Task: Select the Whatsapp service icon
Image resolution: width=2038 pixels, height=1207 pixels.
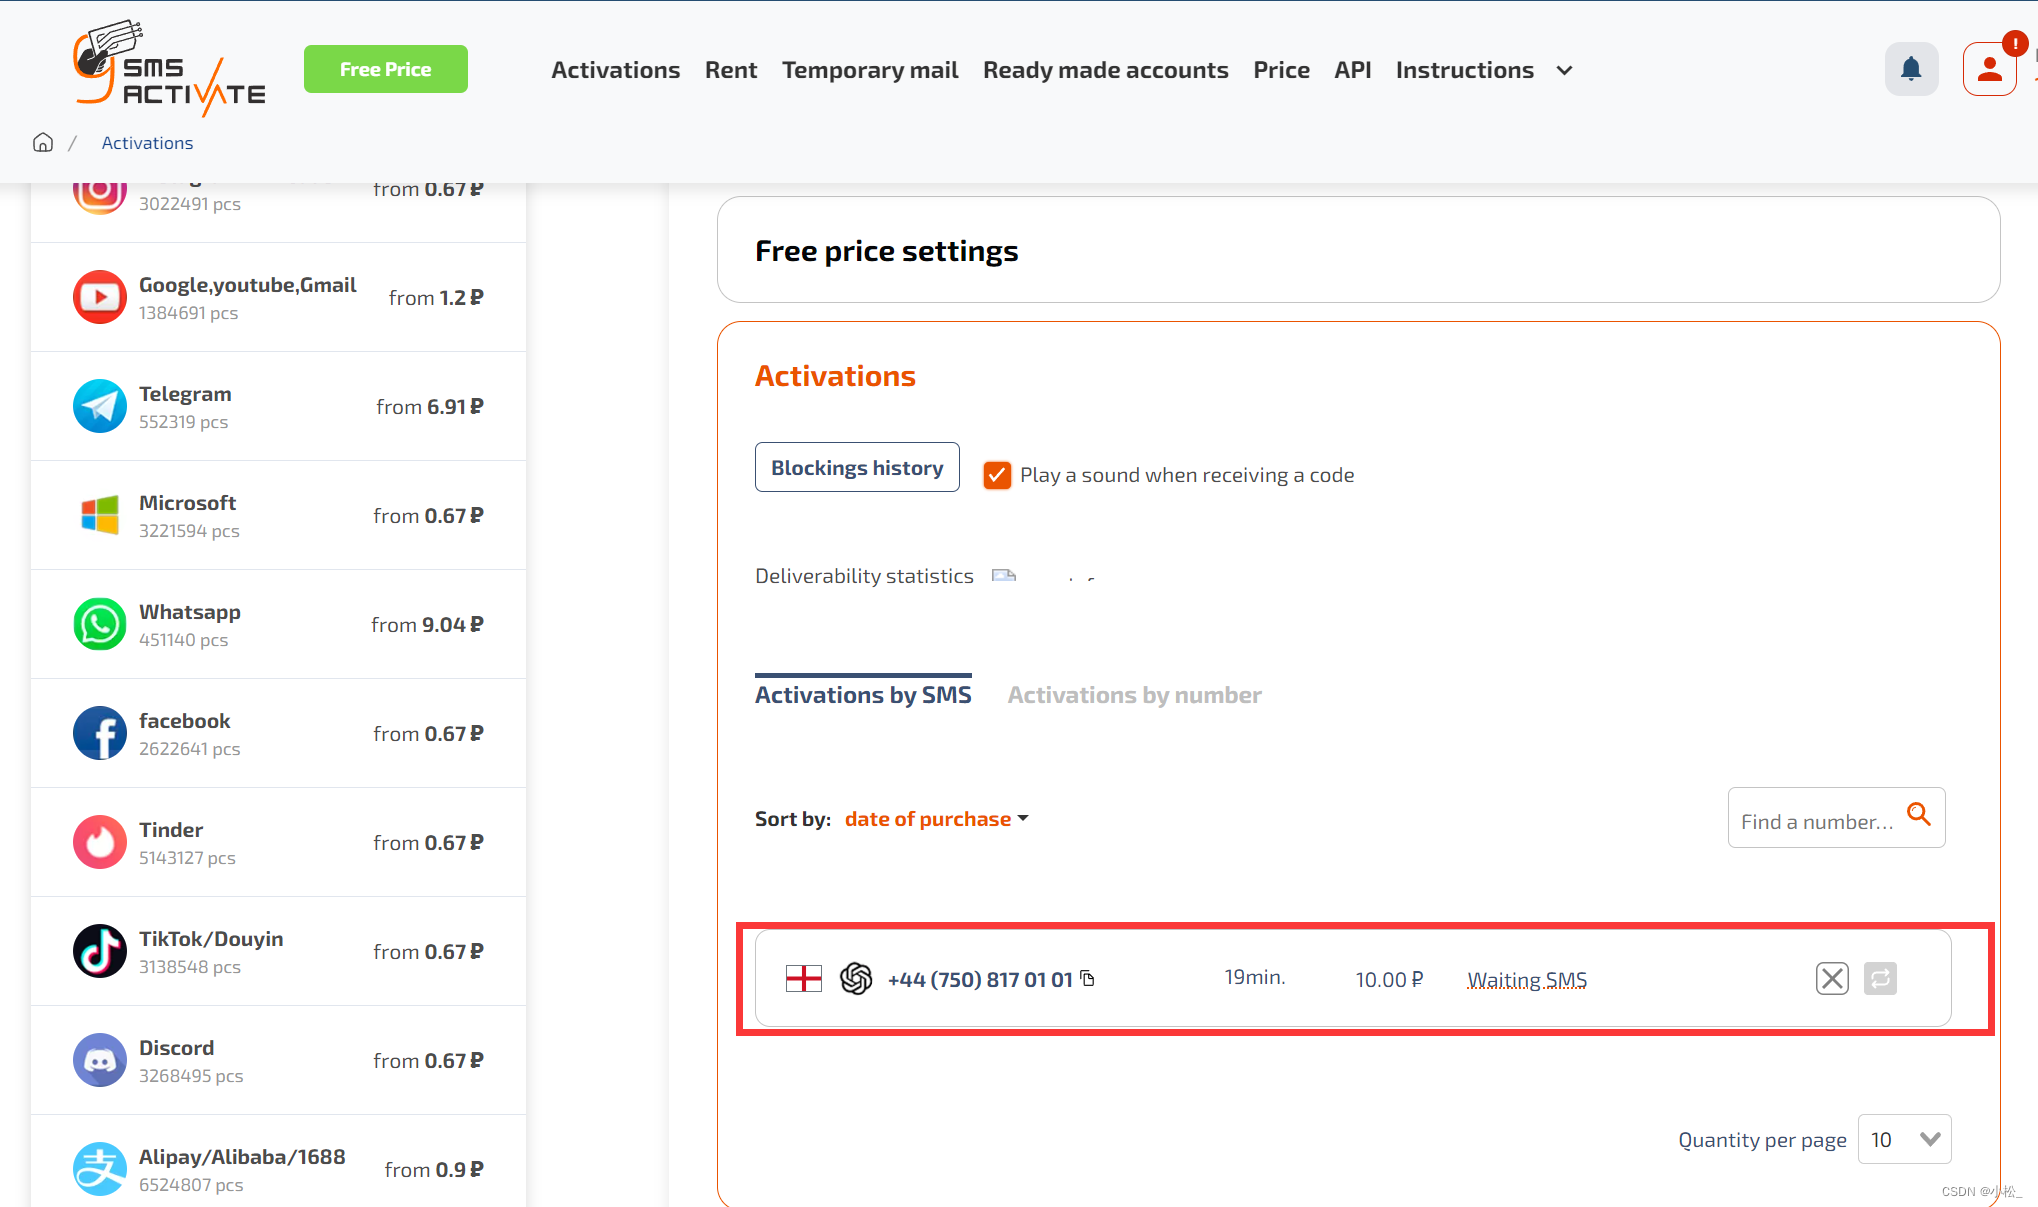Action: pos(100,624)
